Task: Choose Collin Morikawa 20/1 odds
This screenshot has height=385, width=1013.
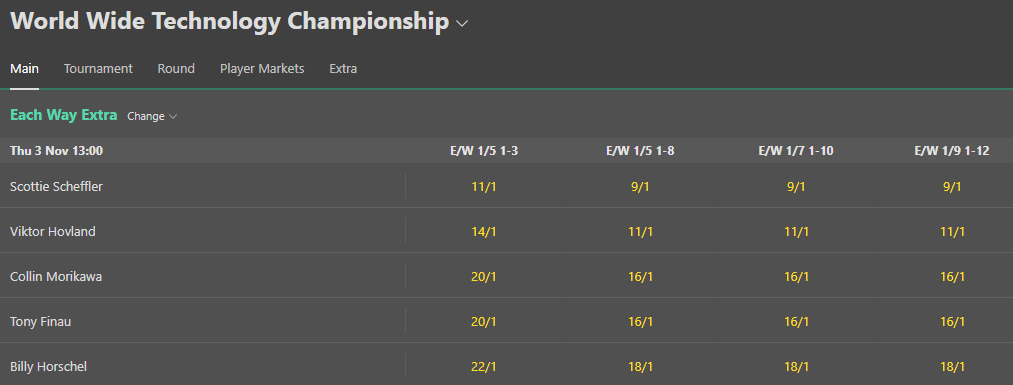Action: 484,276
